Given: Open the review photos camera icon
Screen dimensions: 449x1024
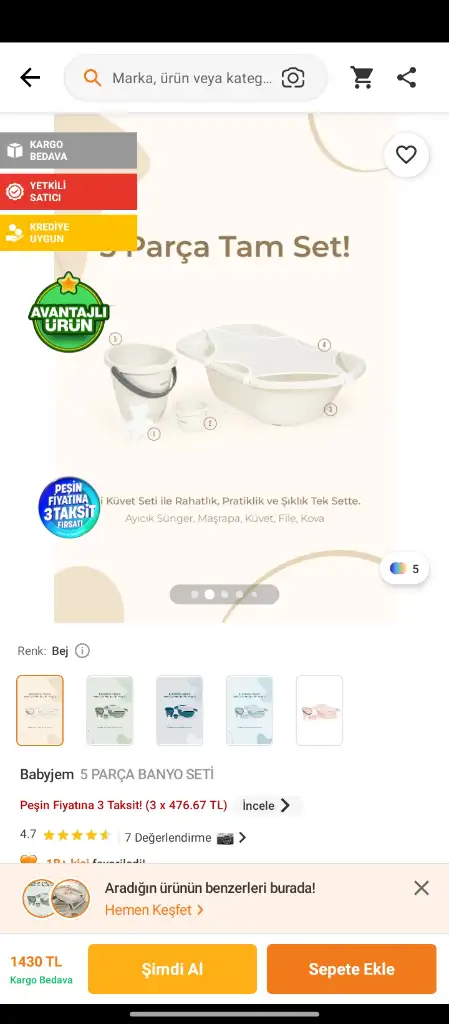Looking at the screenshot, I should pos(224,838).
